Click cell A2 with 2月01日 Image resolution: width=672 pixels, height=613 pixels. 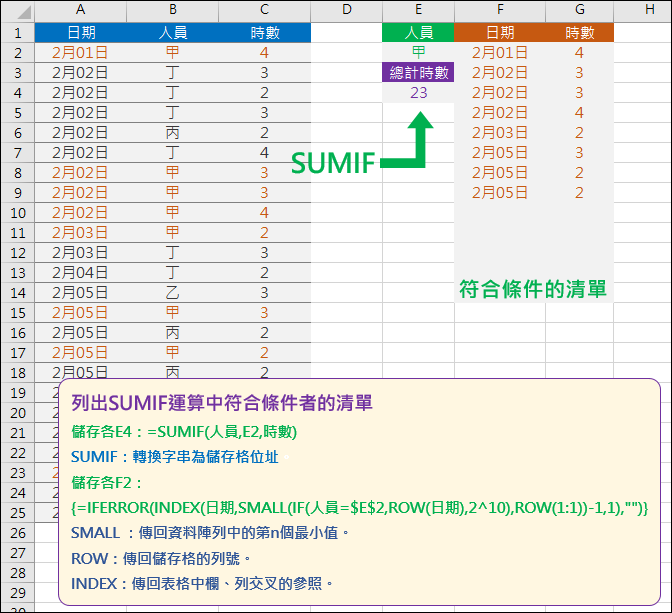click(81, 52)
